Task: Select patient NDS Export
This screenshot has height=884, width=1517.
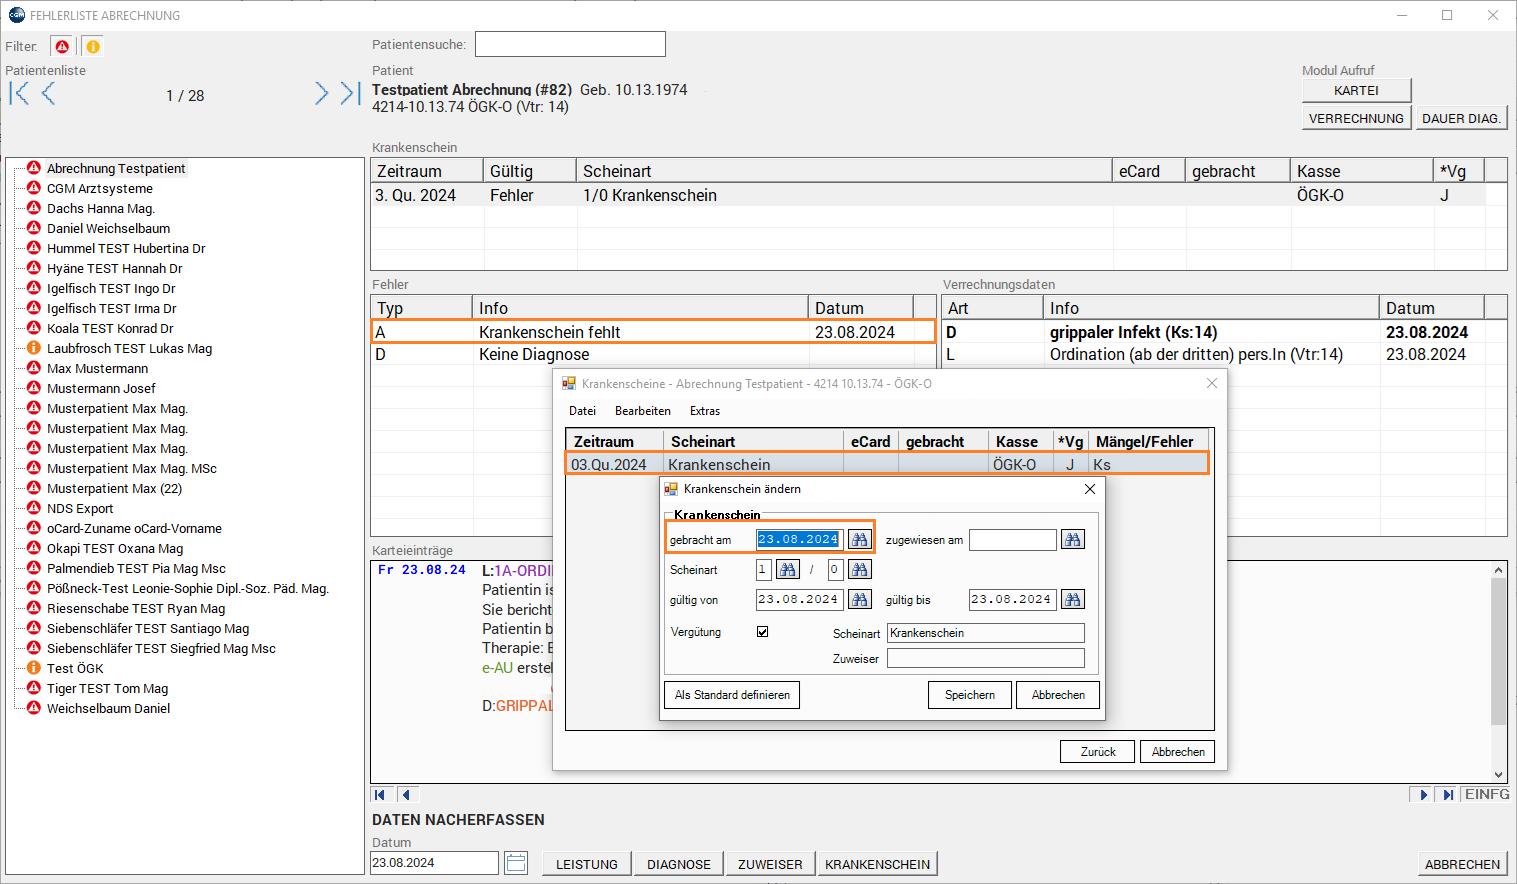Action: pos(80,508)
